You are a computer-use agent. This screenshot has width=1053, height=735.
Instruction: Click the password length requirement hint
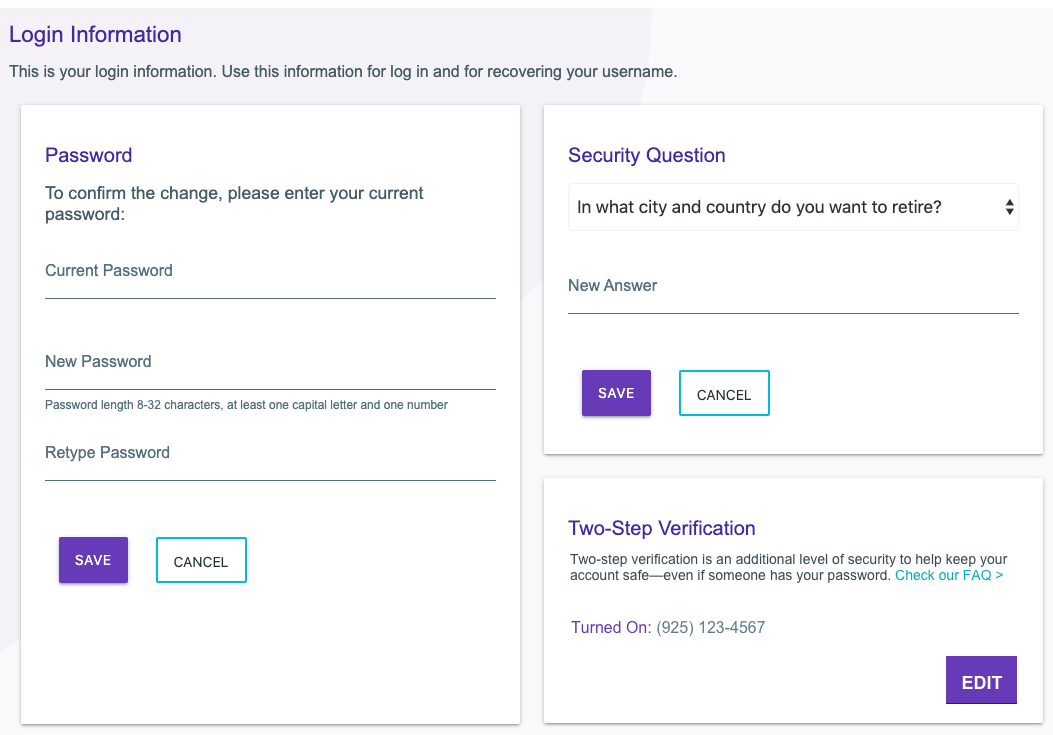(x=246, y=405)
